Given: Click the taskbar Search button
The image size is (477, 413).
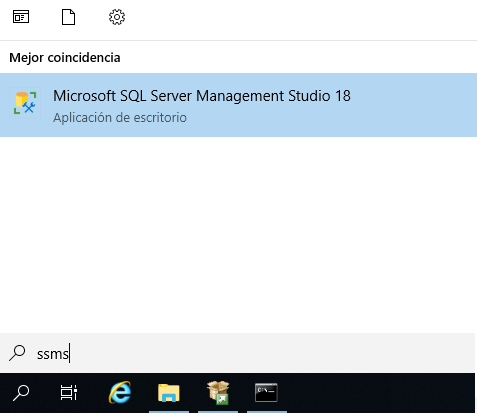Looking at the screenshot, I should [21, 393].
